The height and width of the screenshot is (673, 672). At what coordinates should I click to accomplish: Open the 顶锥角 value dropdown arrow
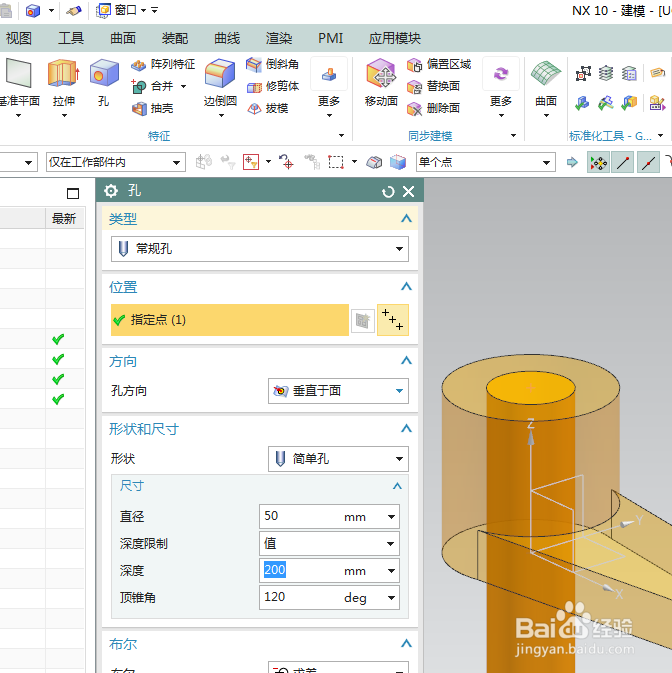click(391, 597)
